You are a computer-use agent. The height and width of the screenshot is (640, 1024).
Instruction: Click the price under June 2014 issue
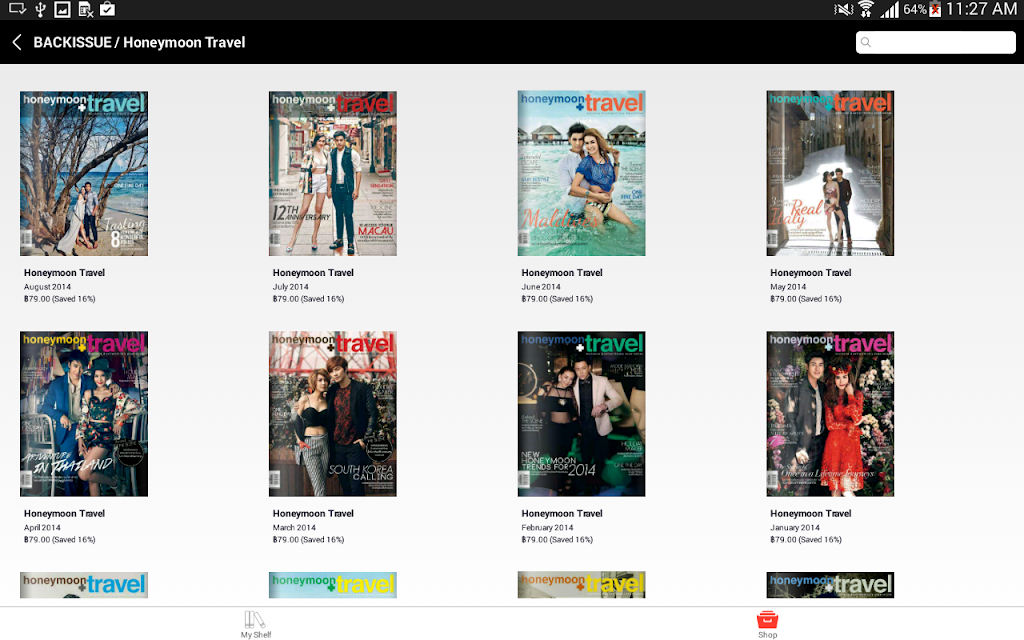[x=557, y=299]
